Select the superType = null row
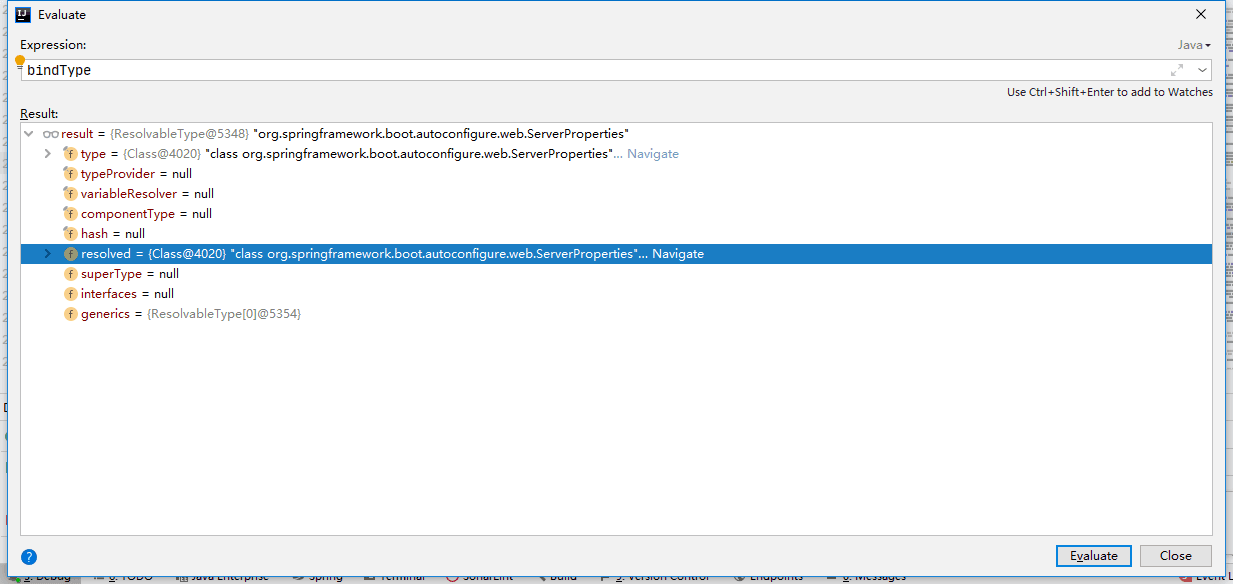Viewport: 1233px width, 584px height. click(x=616, y=274)
